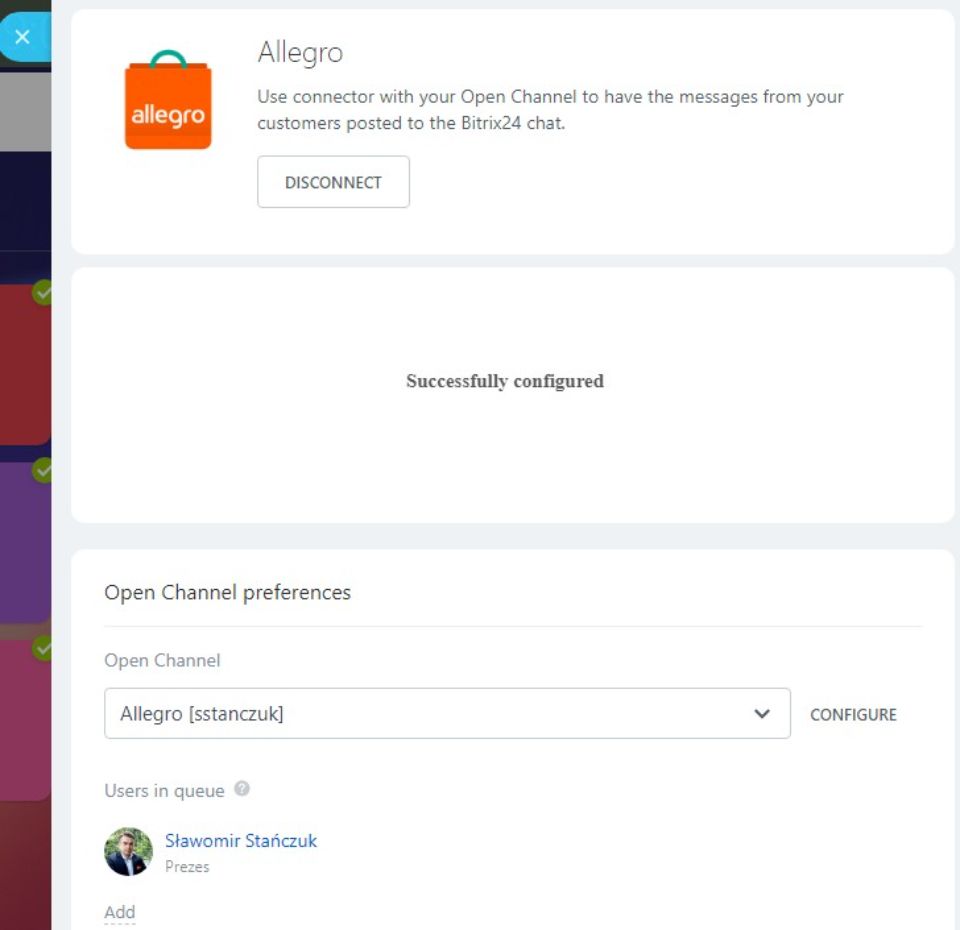Click Add below the users queue

pos(119,911)
